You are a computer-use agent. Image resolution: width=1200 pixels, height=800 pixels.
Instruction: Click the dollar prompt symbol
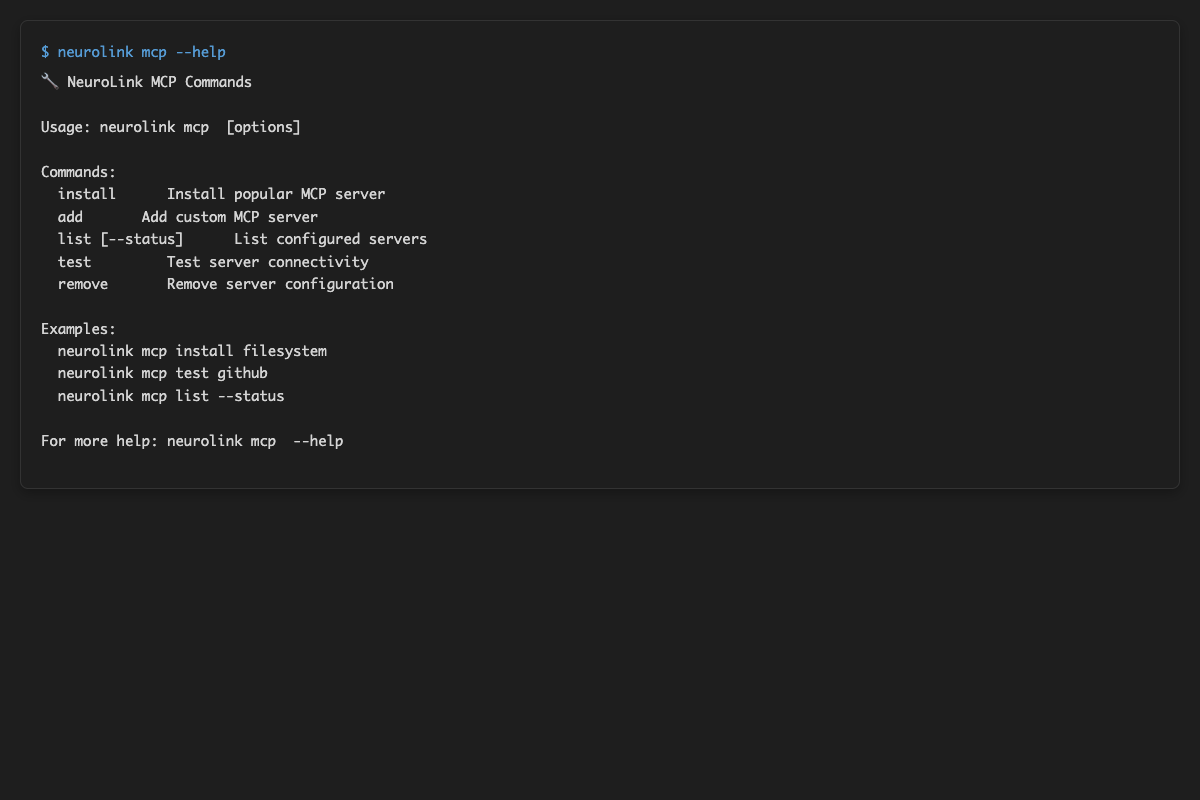click(45, 52)
